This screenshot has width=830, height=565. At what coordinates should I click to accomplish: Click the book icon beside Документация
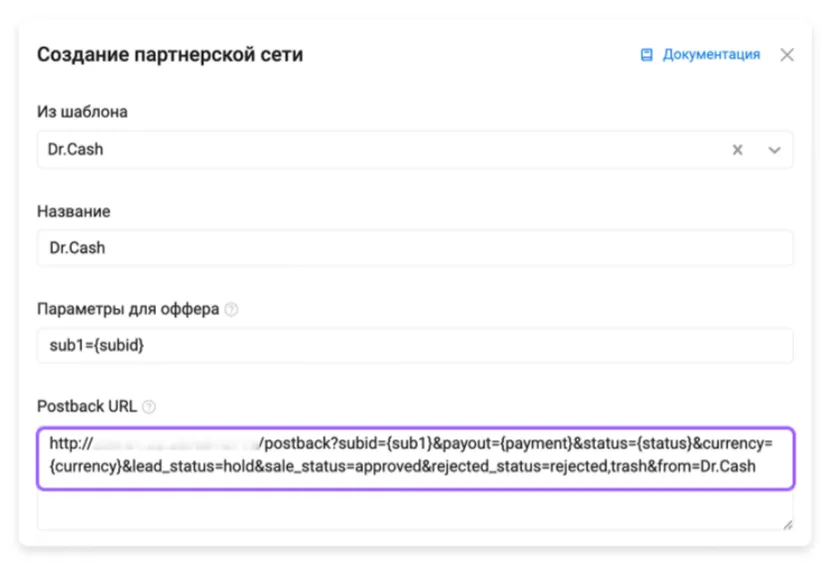point(646,55)
